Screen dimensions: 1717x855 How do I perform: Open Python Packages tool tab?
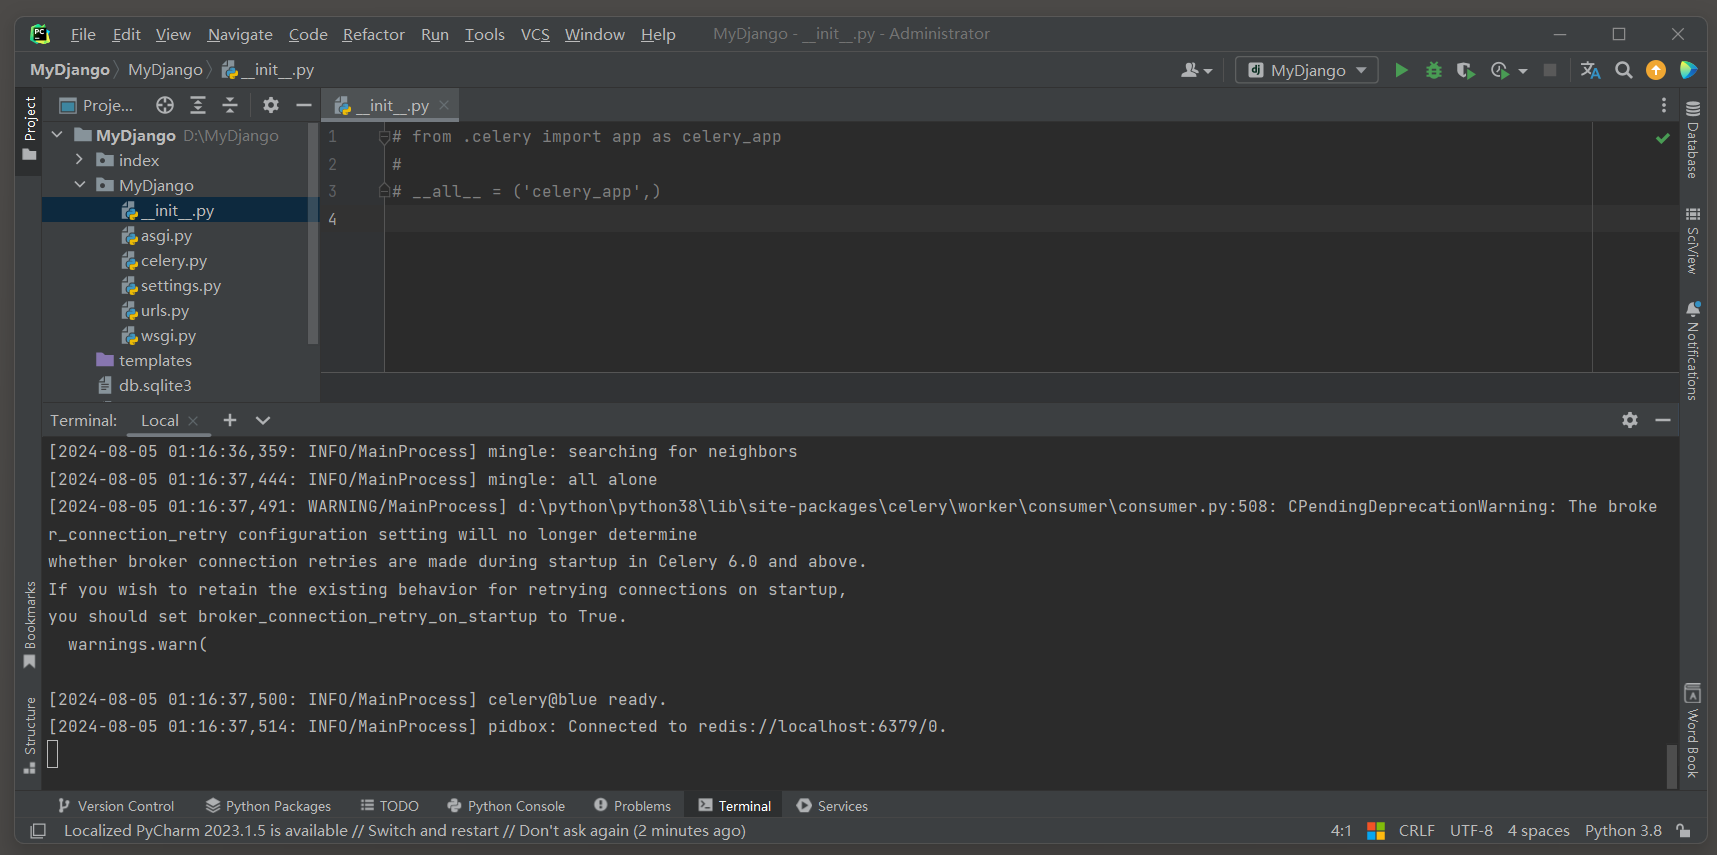tap(268, 806)
